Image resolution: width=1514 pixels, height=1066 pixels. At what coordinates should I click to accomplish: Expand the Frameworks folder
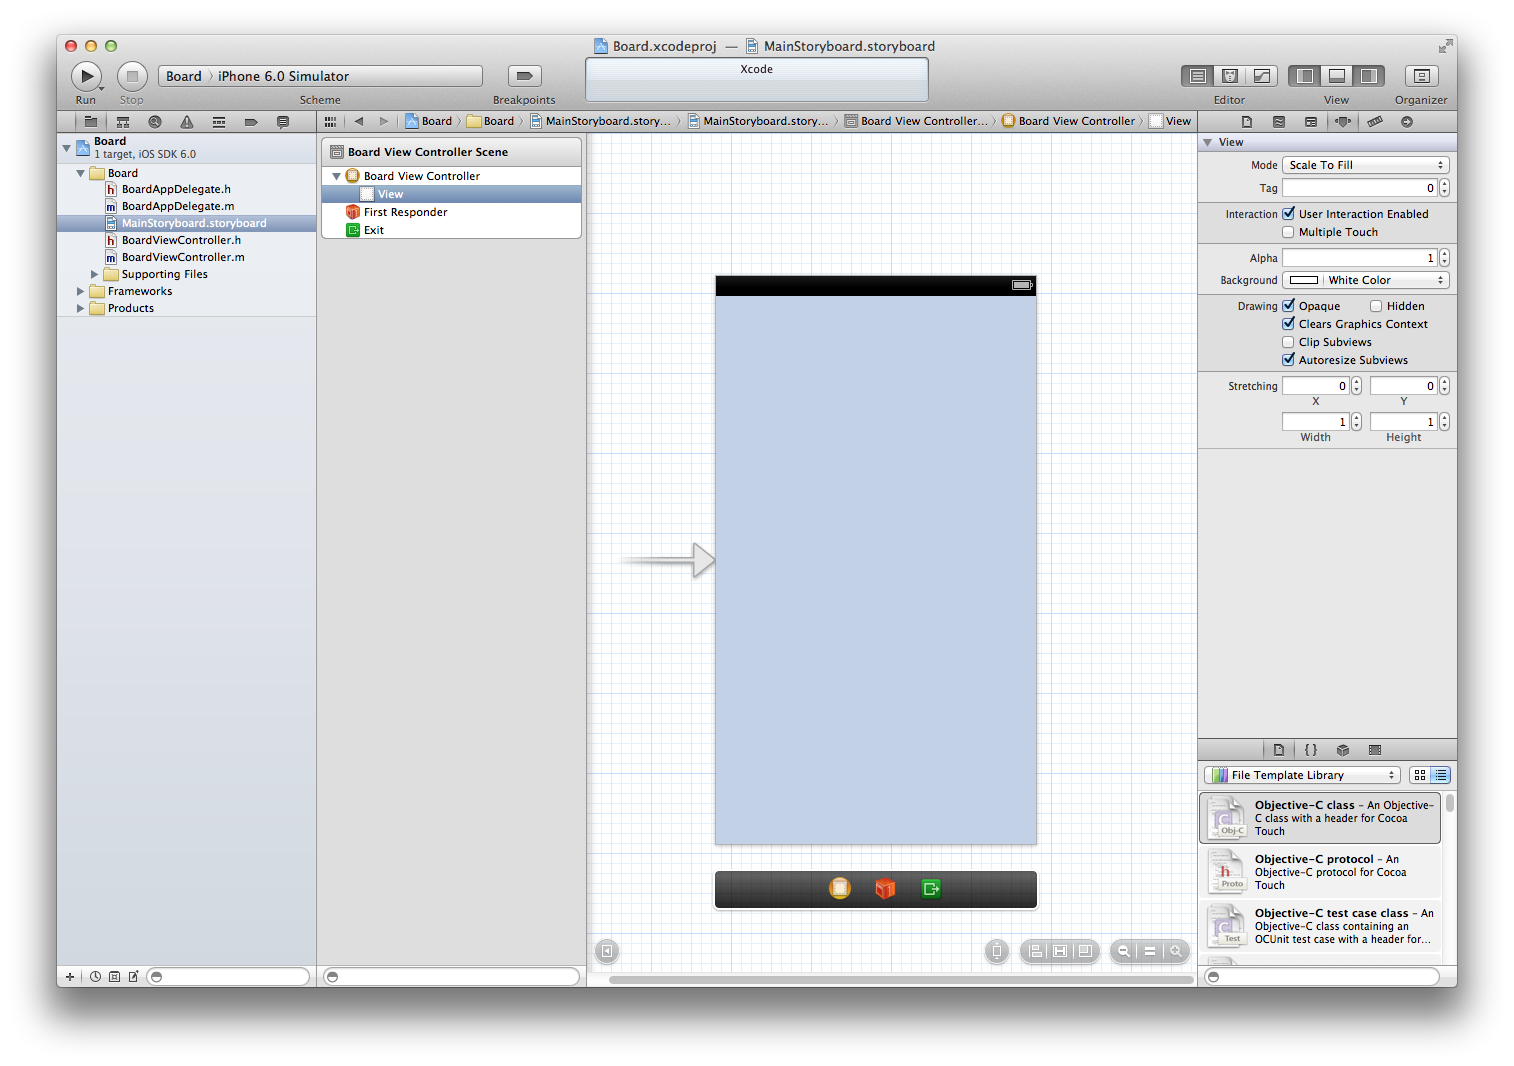[81, 291]
